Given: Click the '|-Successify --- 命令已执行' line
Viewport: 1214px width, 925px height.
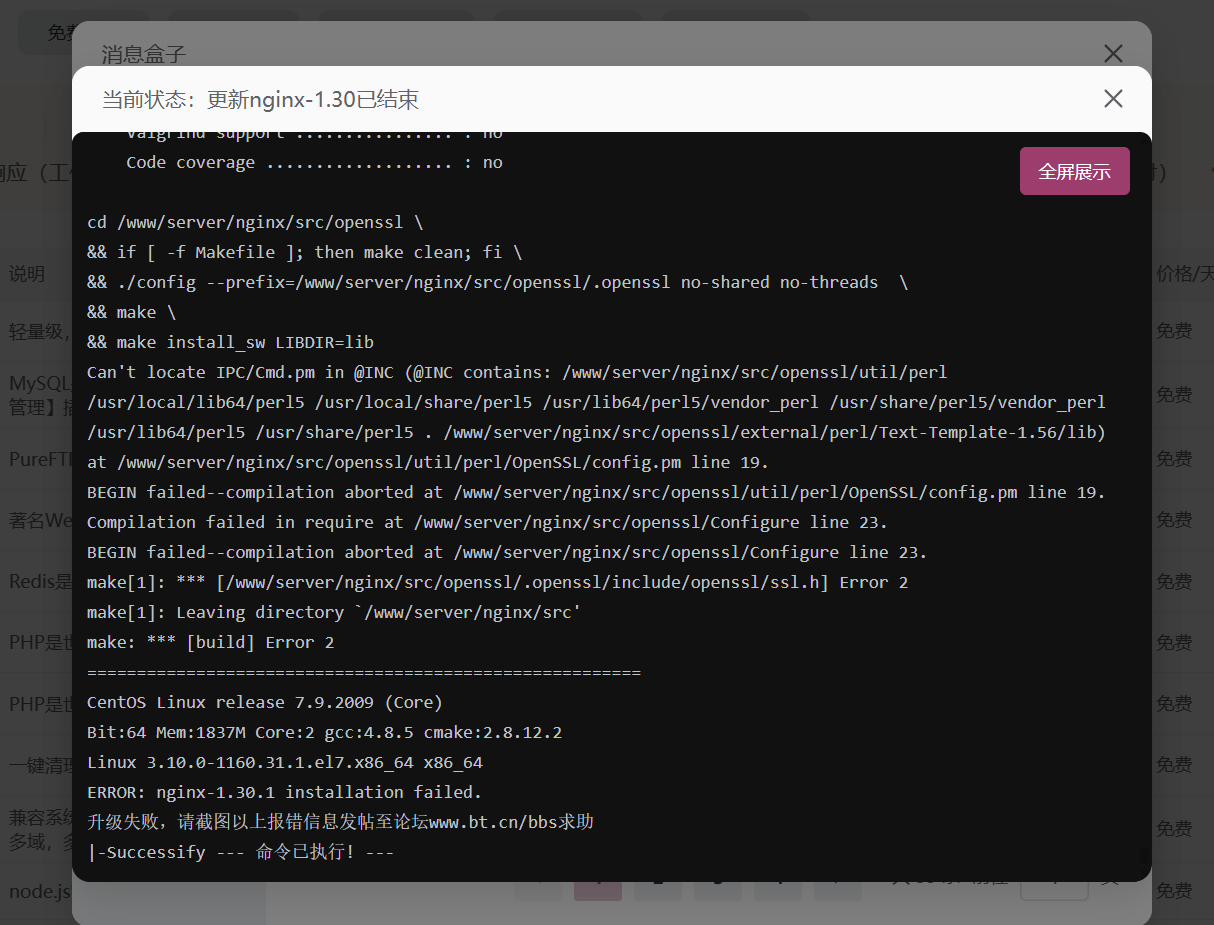Looking at the screenshot, I should [x=240, y=852].
